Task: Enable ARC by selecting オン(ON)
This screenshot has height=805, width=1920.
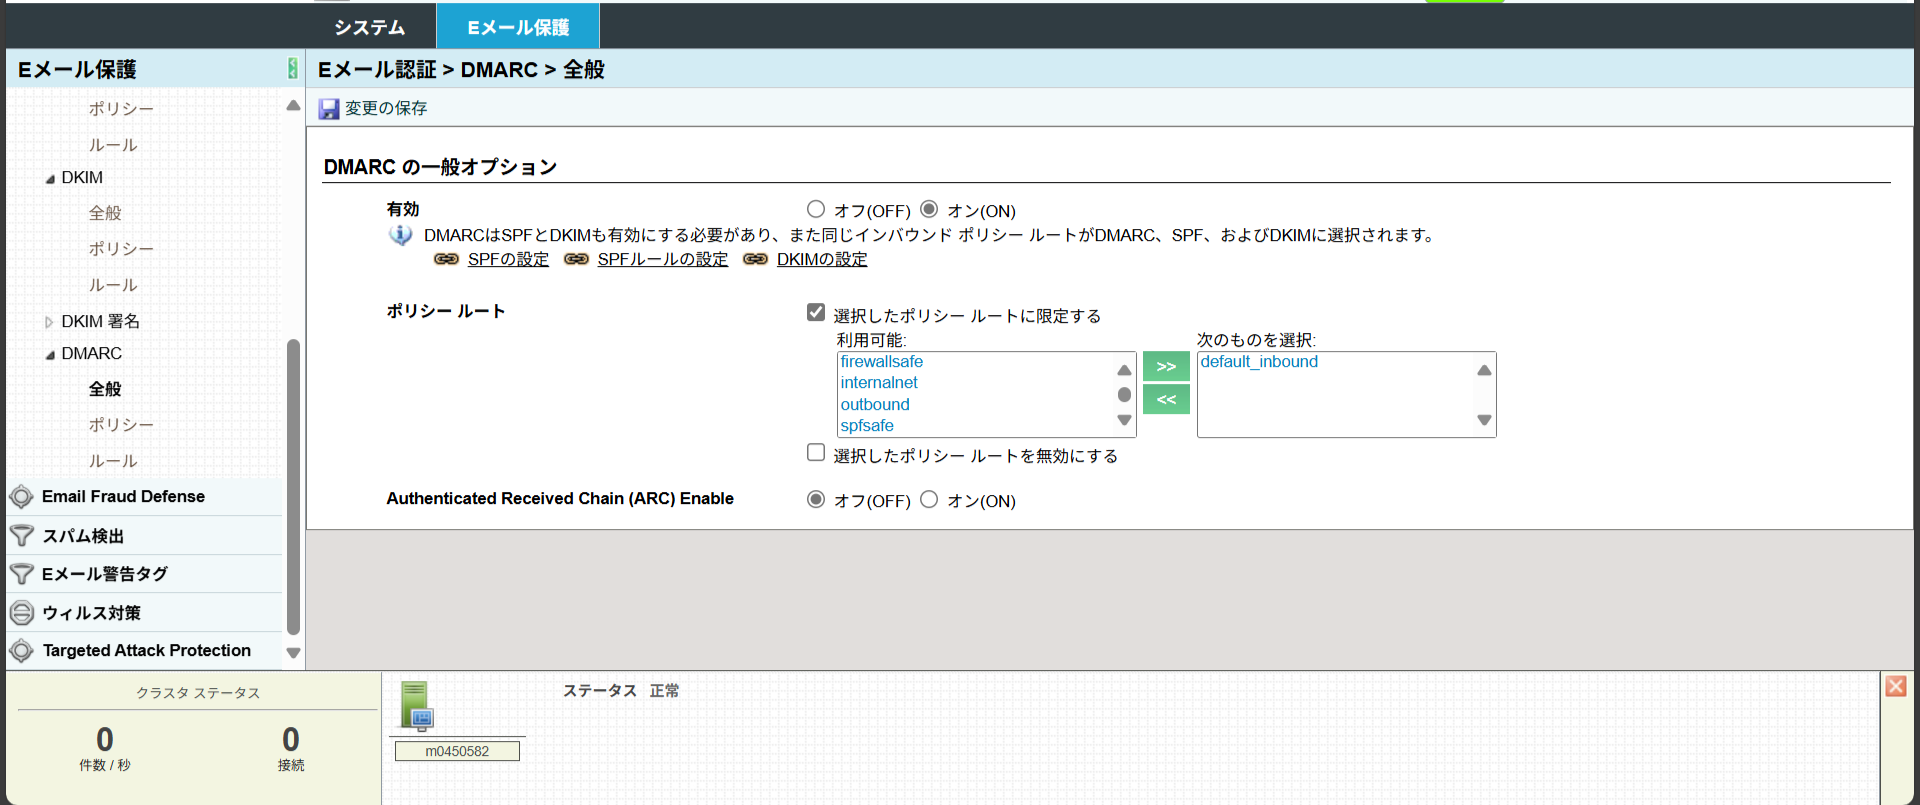Action: tap(929, 499)
